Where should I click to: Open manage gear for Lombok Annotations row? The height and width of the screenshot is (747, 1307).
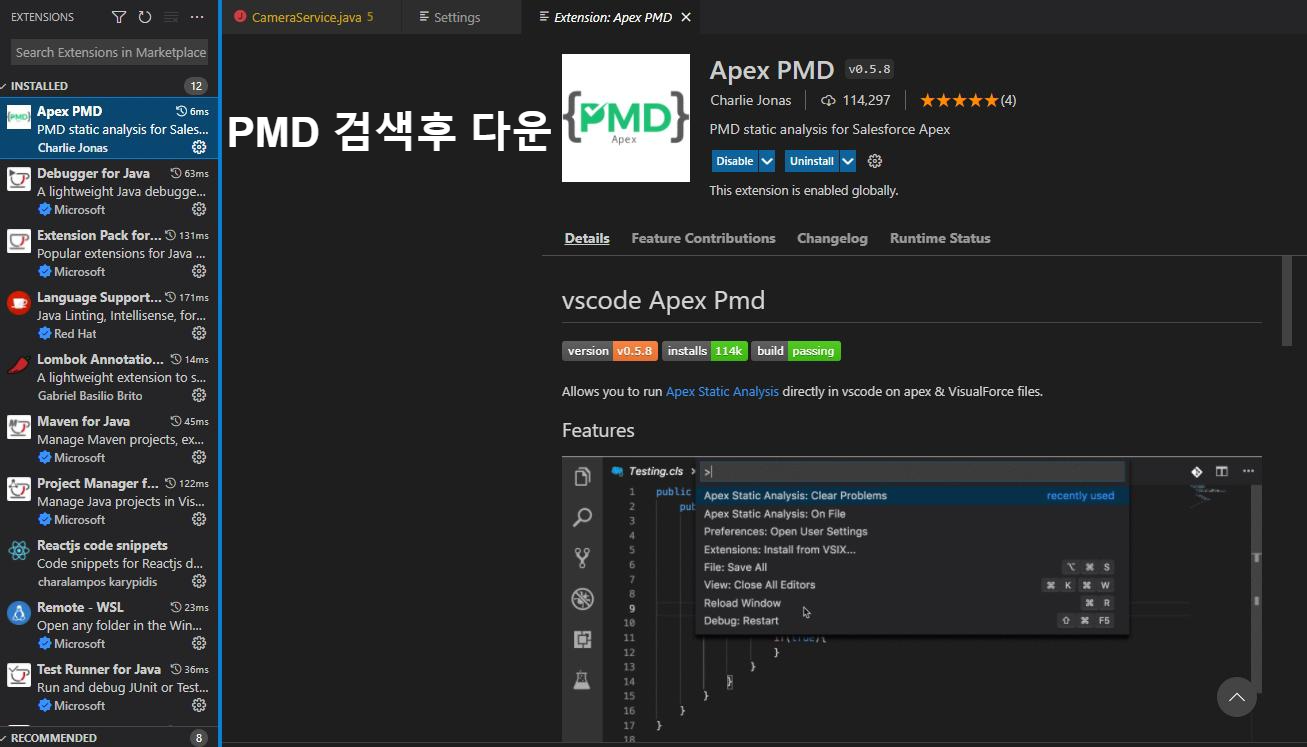click(x=199, y=395)
